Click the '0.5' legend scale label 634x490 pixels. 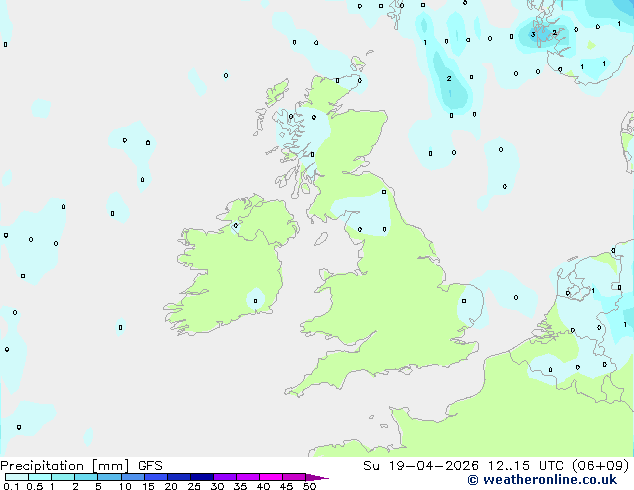click(x=35, y=486)
